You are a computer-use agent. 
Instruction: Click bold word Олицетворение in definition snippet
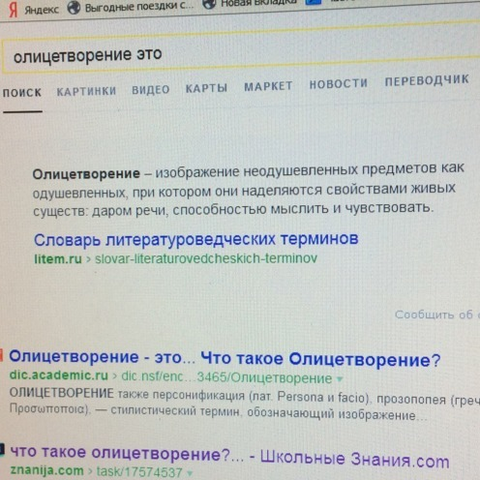[x=86, y=174]
